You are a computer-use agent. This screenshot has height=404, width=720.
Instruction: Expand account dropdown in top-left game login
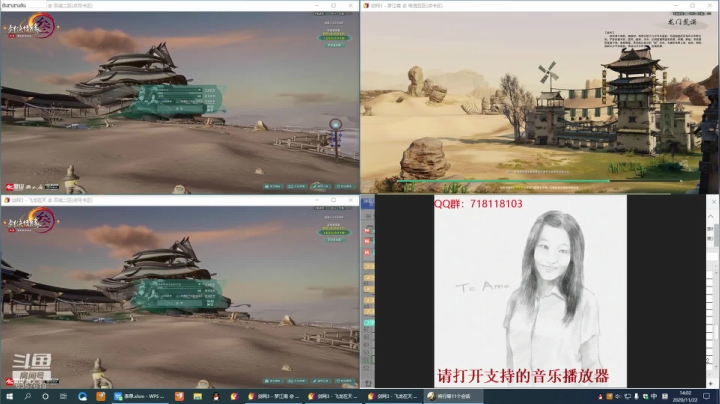[199, 90]
